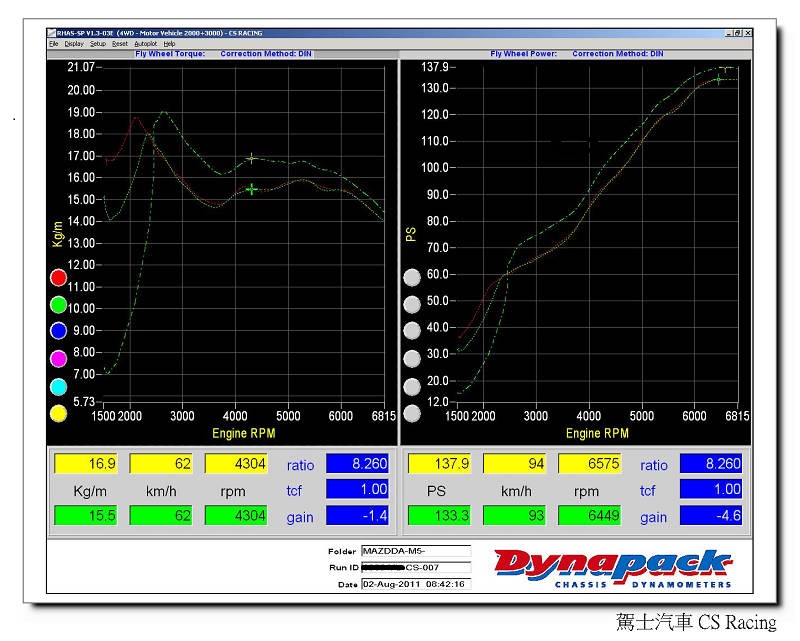Toggle the yellow run trace button
The height and width of the screenshot is (641, 800).
(58, 413)
